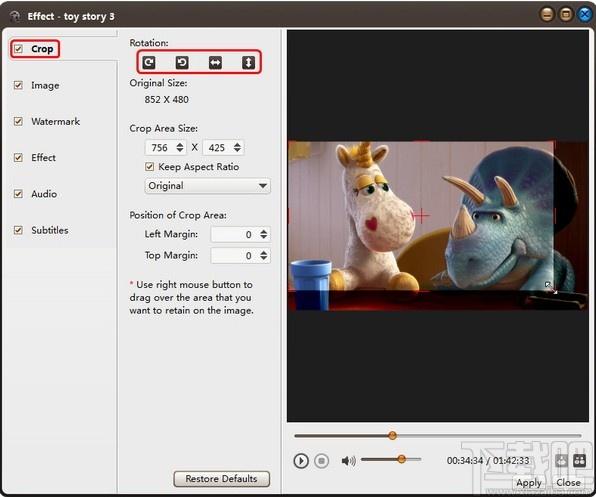The image size is (596, 497).
Task: Click the Close text button
Action: [x=568, y=483]
